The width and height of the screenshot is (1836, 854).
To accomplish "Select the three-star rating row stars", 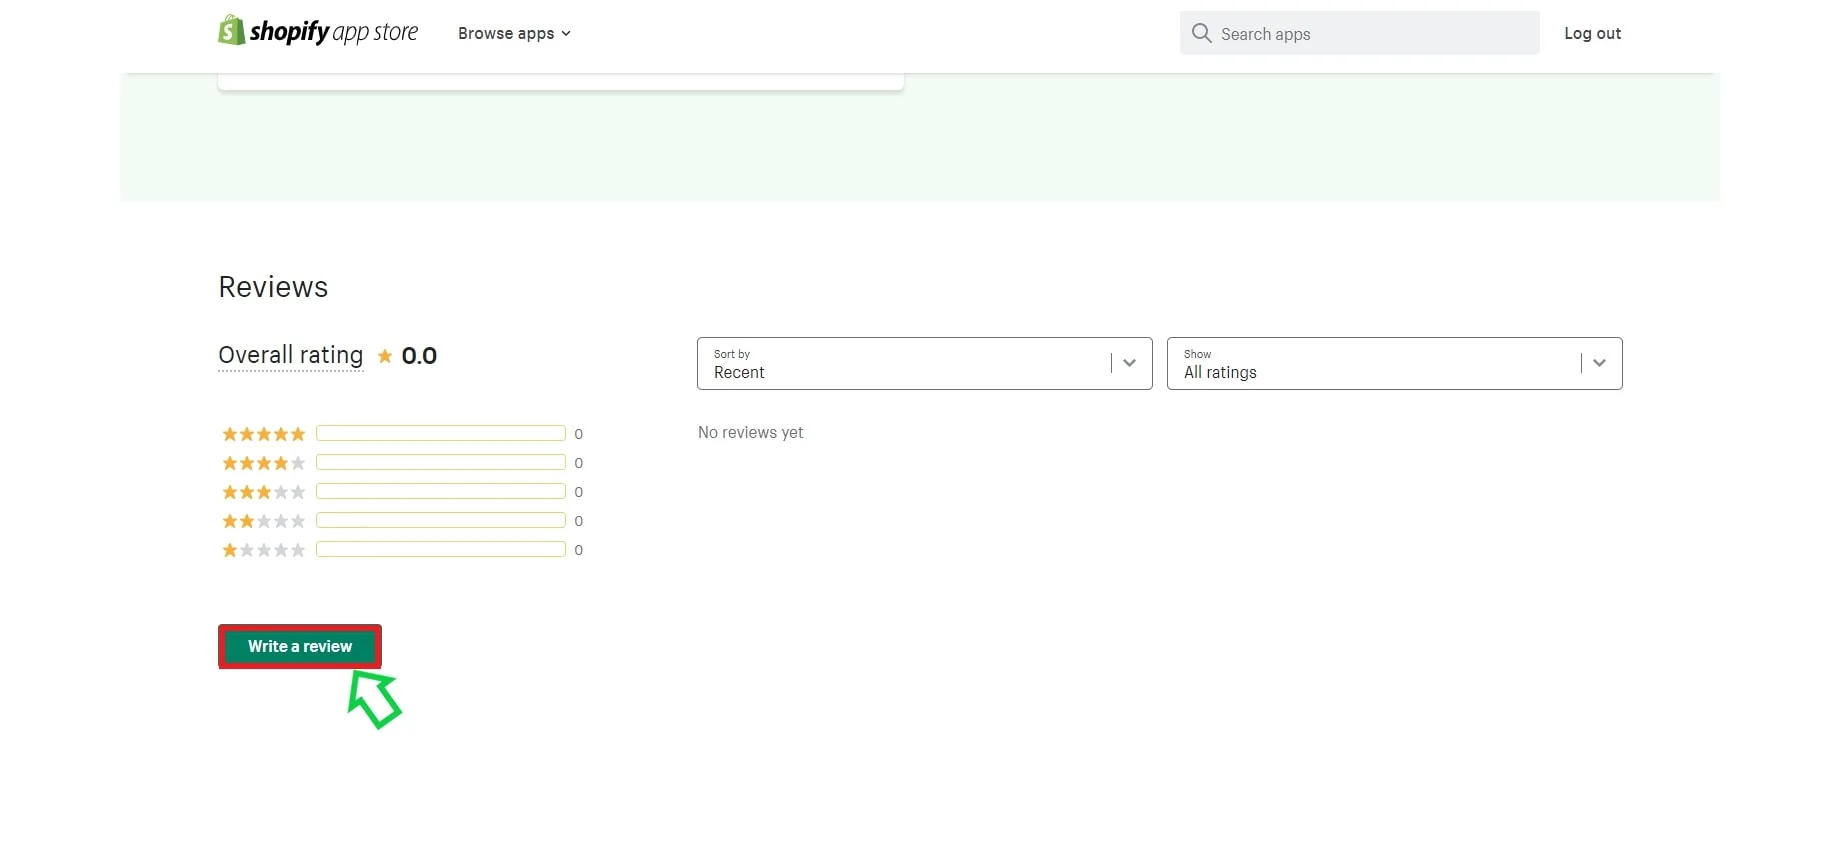I will pyautogui.click(x=263, y=492).
